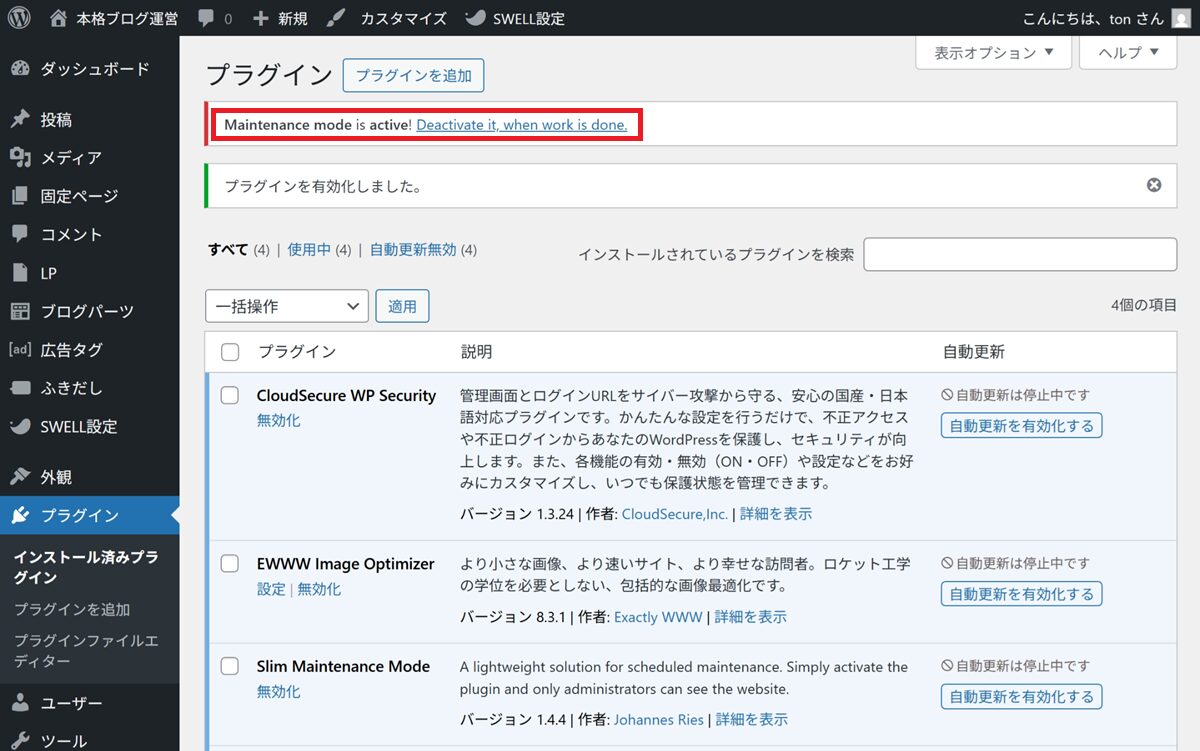1200x751 pixels.
Task: Click the カスタマイズ brush icon
Action: pos(337,18)
